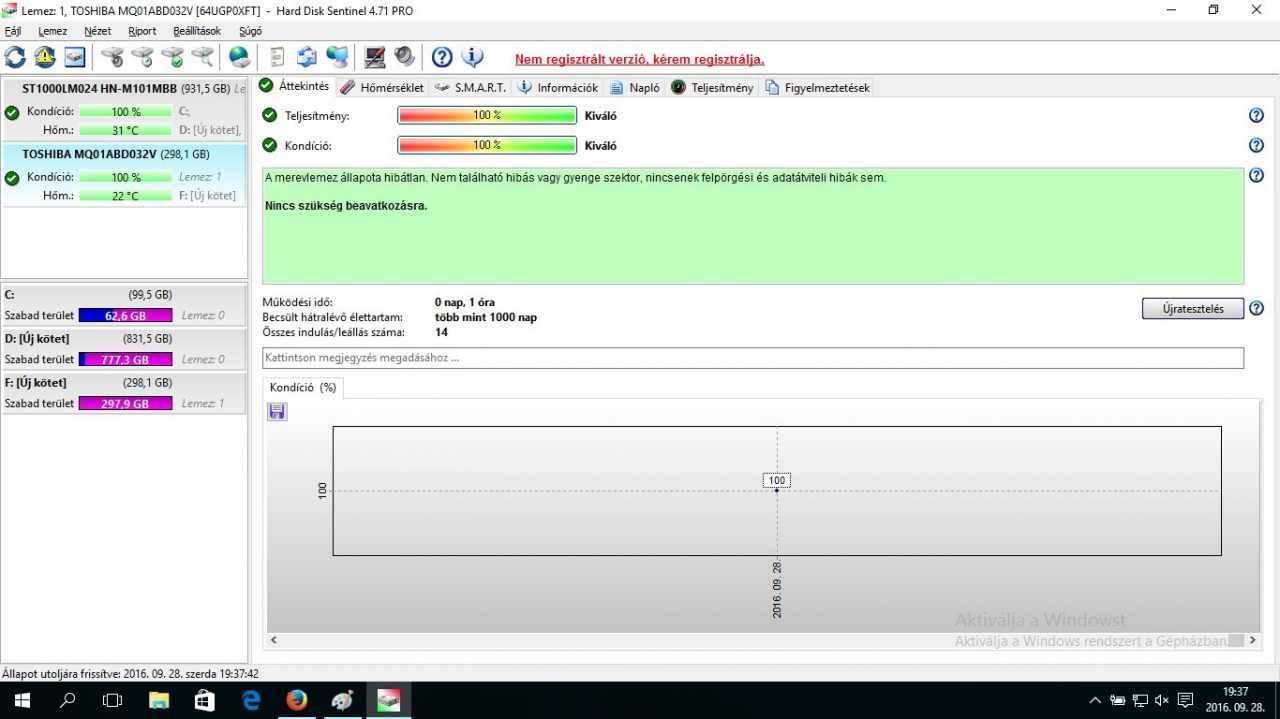The height and width of the screenshot is (719, 1280).
Task: Click the chart scrollbar left arrow
Action: [x=273, y=640]
